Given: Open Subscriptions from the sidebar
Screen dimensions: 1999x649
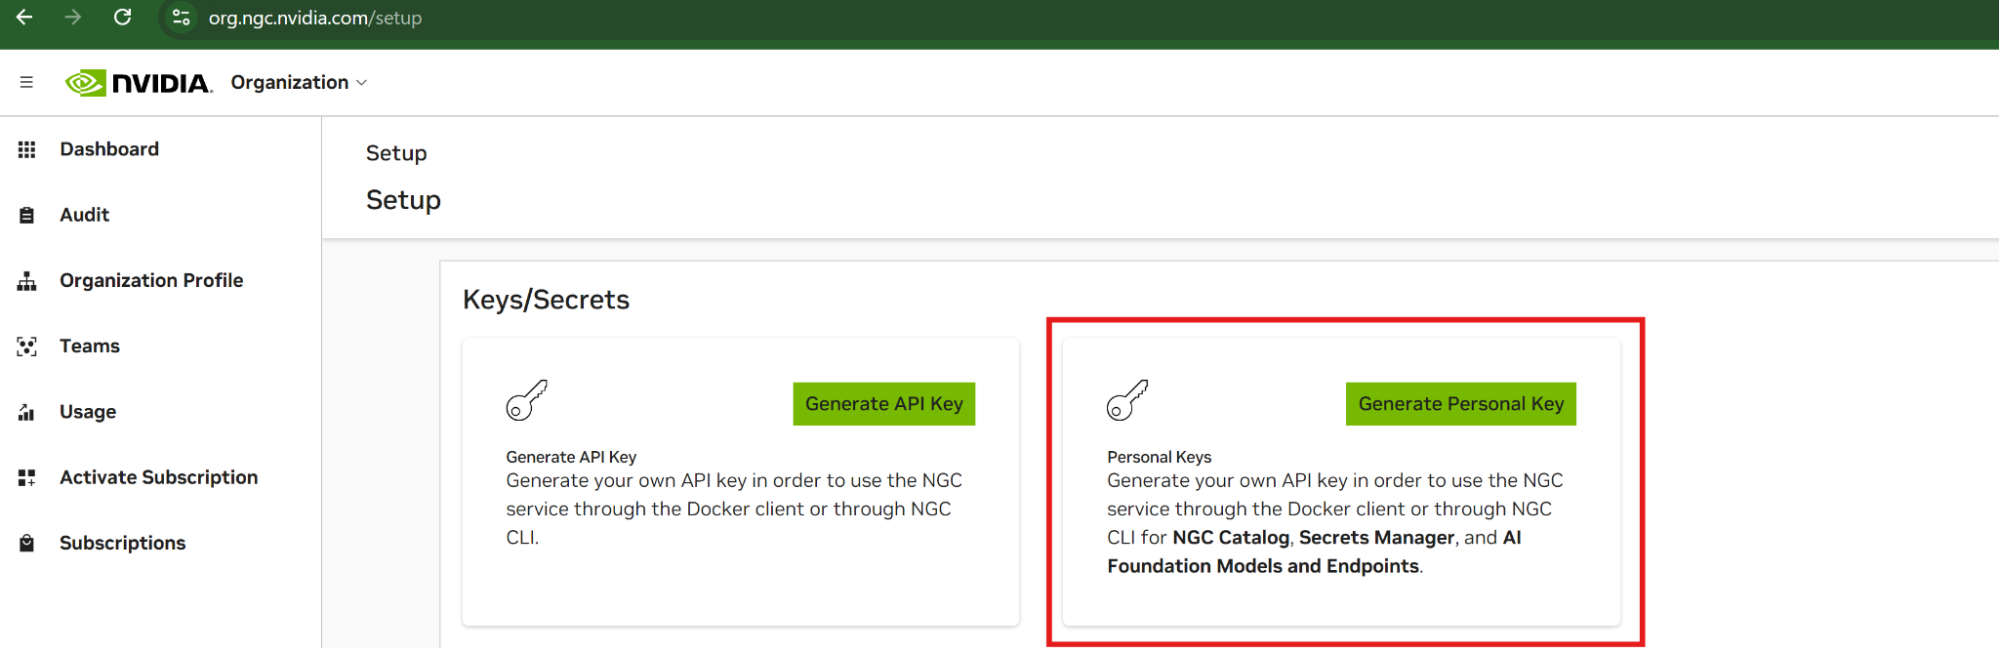Looking at the screenshot, I should [122, 543].
